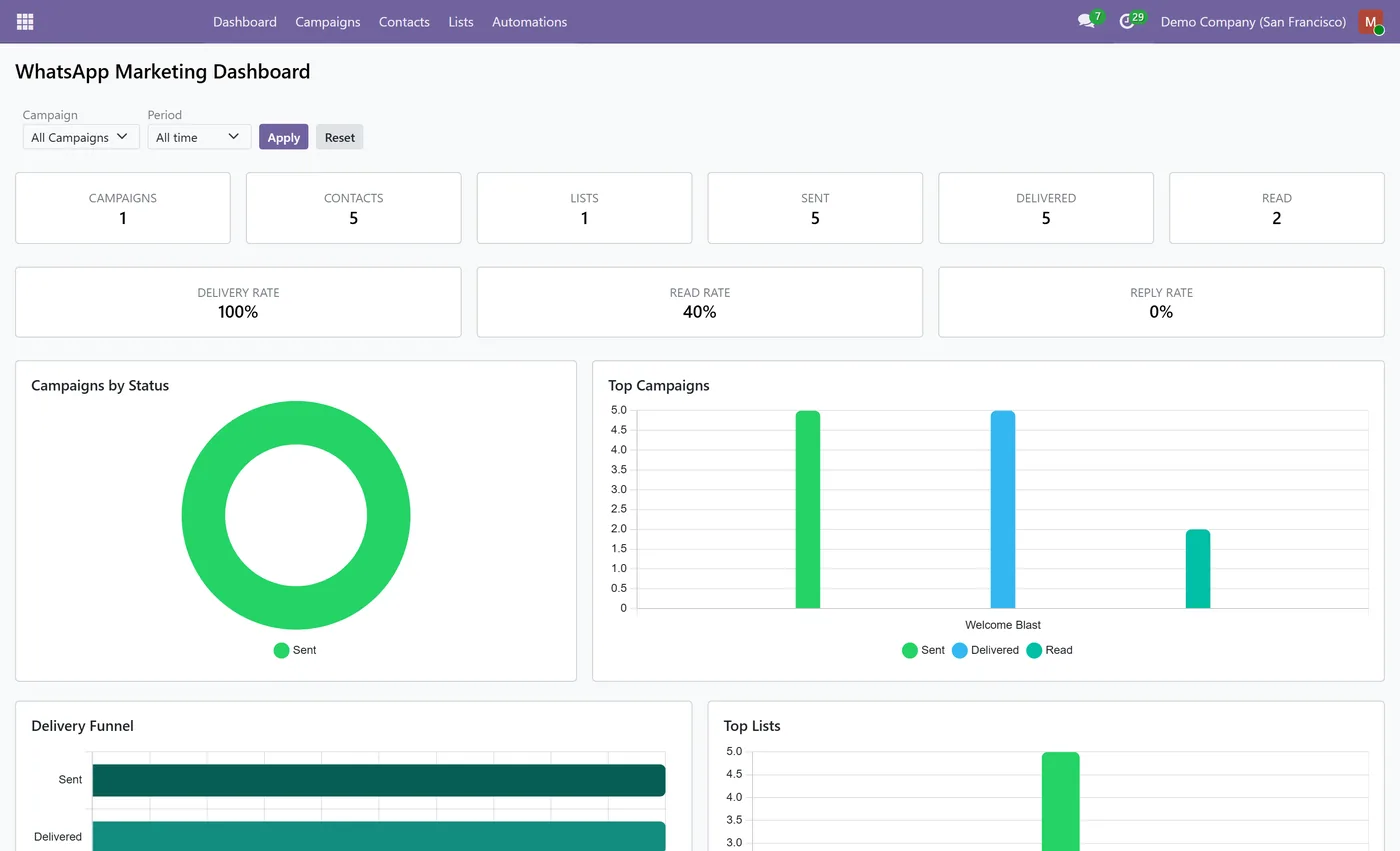Click the Campaigns by Status title
The width and height of the screenshot is (1400, 851).
click(100, 385)
